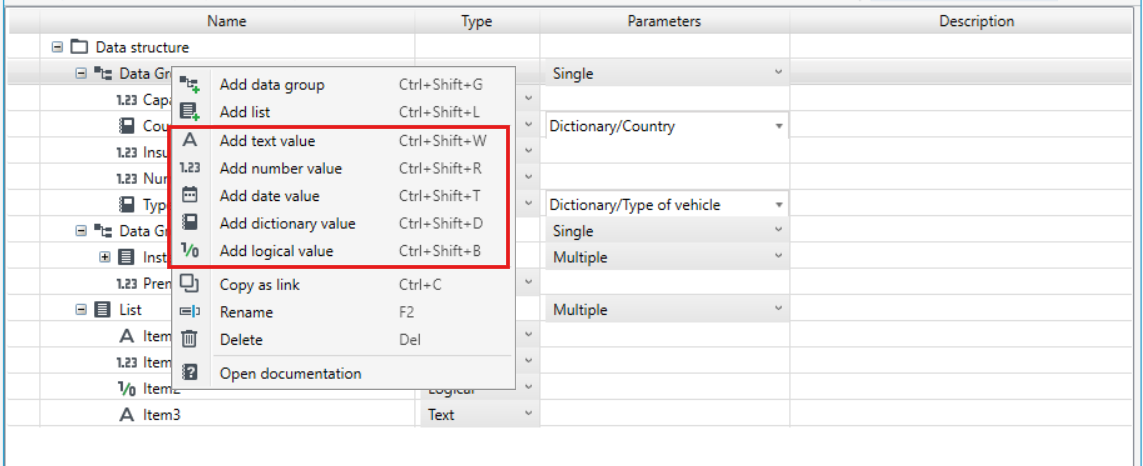Image resolution: width=1143 pixels, height=466 pixels.
Task: Click the Add data group icon
Action: (190, 85)
